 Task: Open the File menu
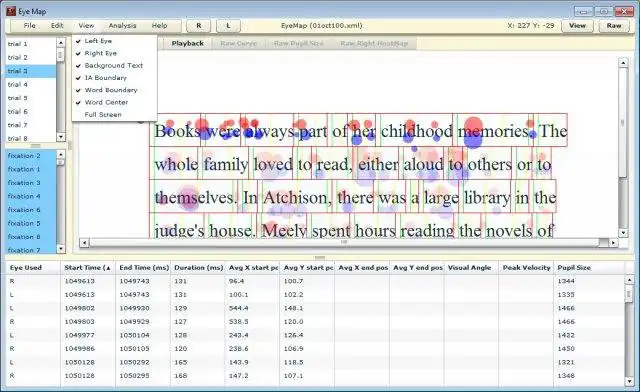coord(29,26)
